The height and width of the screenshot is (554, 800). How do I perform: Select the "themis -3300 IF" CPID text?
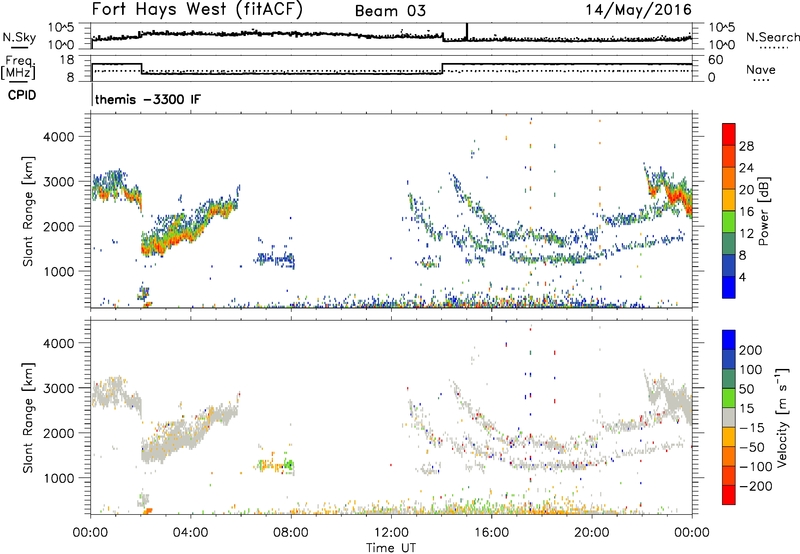[x=148, y=99]
